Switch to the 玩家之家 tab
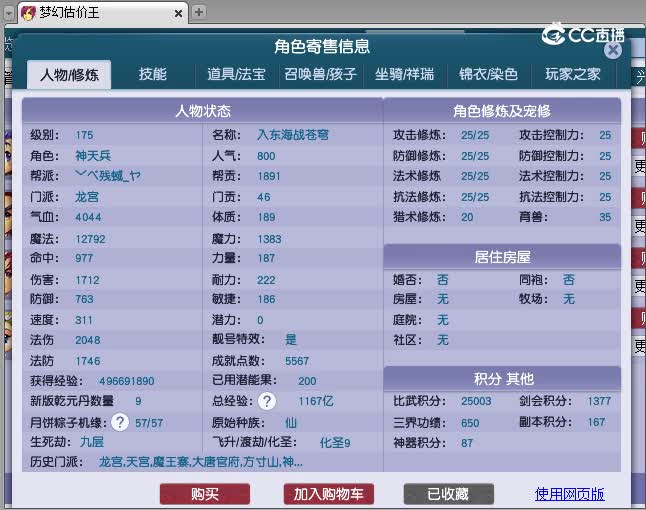The image size is (646, 510). pos(573,74)
